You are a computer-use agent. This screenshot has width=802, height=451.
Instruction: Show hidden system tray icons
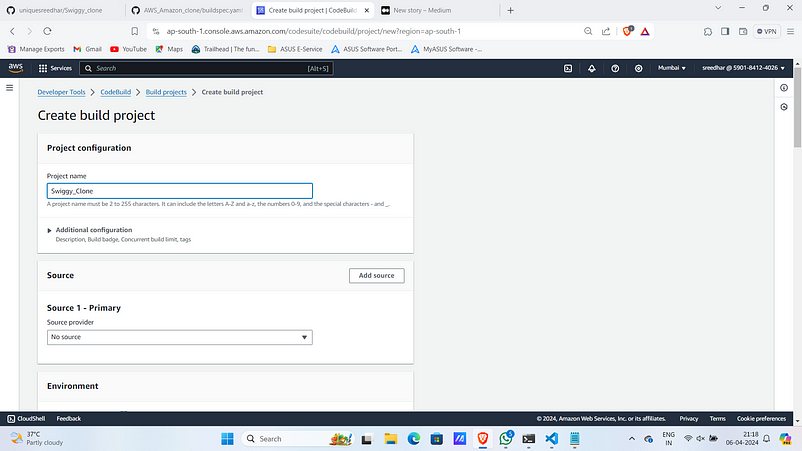(x=632, y=439)
